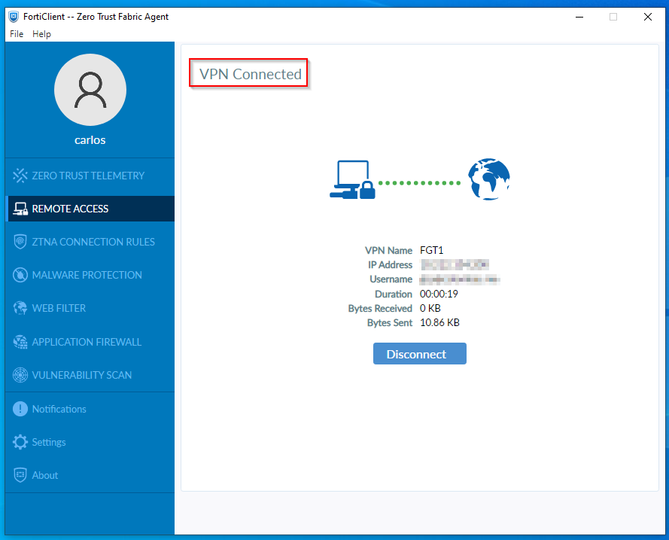Minimize the FortiClient window
669x540 pixels.
579,17
